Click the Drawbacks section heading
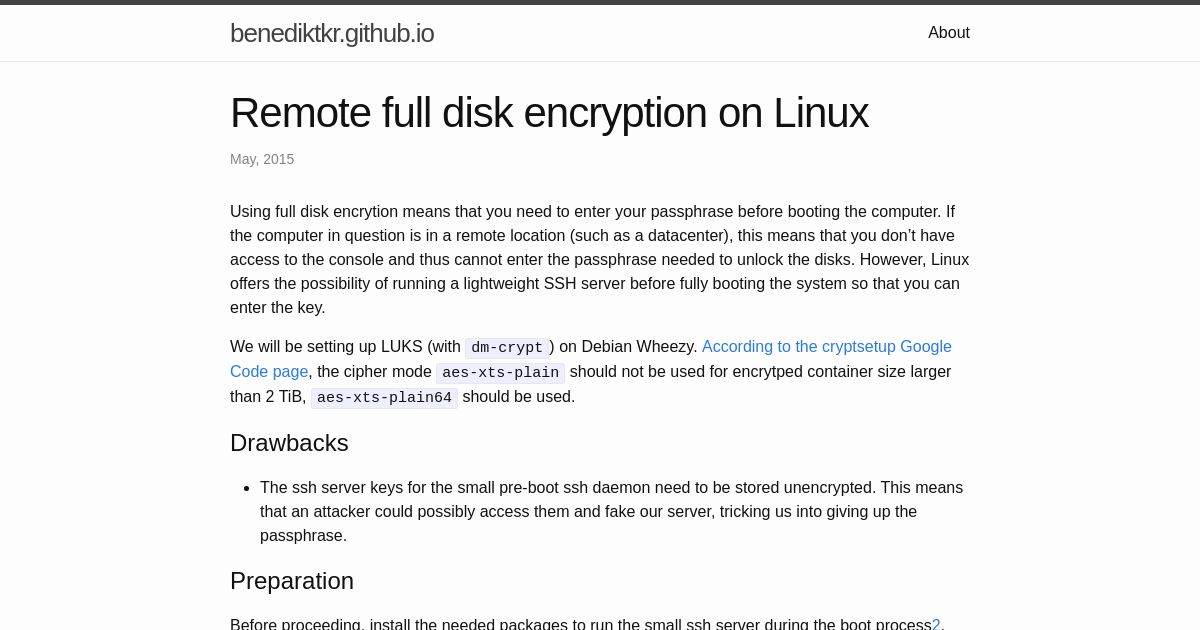This screenshot has width=1200, height=630. tap(289, 443)
